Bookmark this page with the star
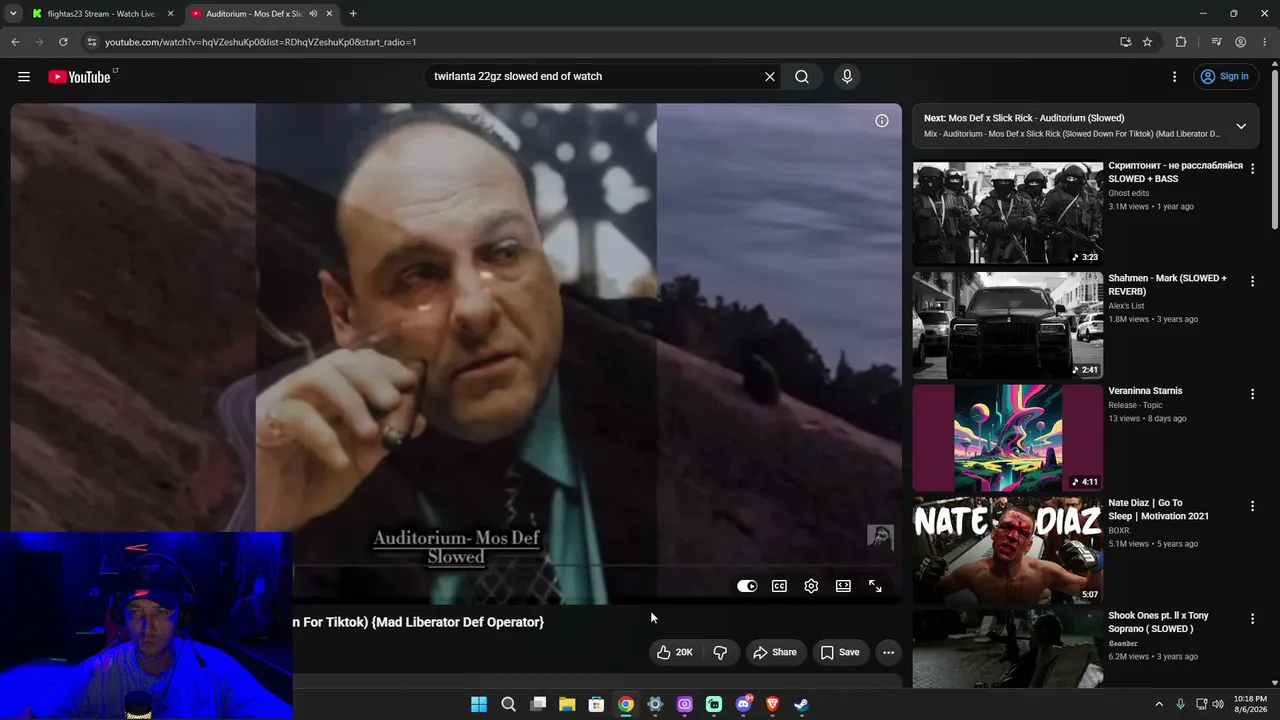Screen dimensions: 1280x720 1147,42
